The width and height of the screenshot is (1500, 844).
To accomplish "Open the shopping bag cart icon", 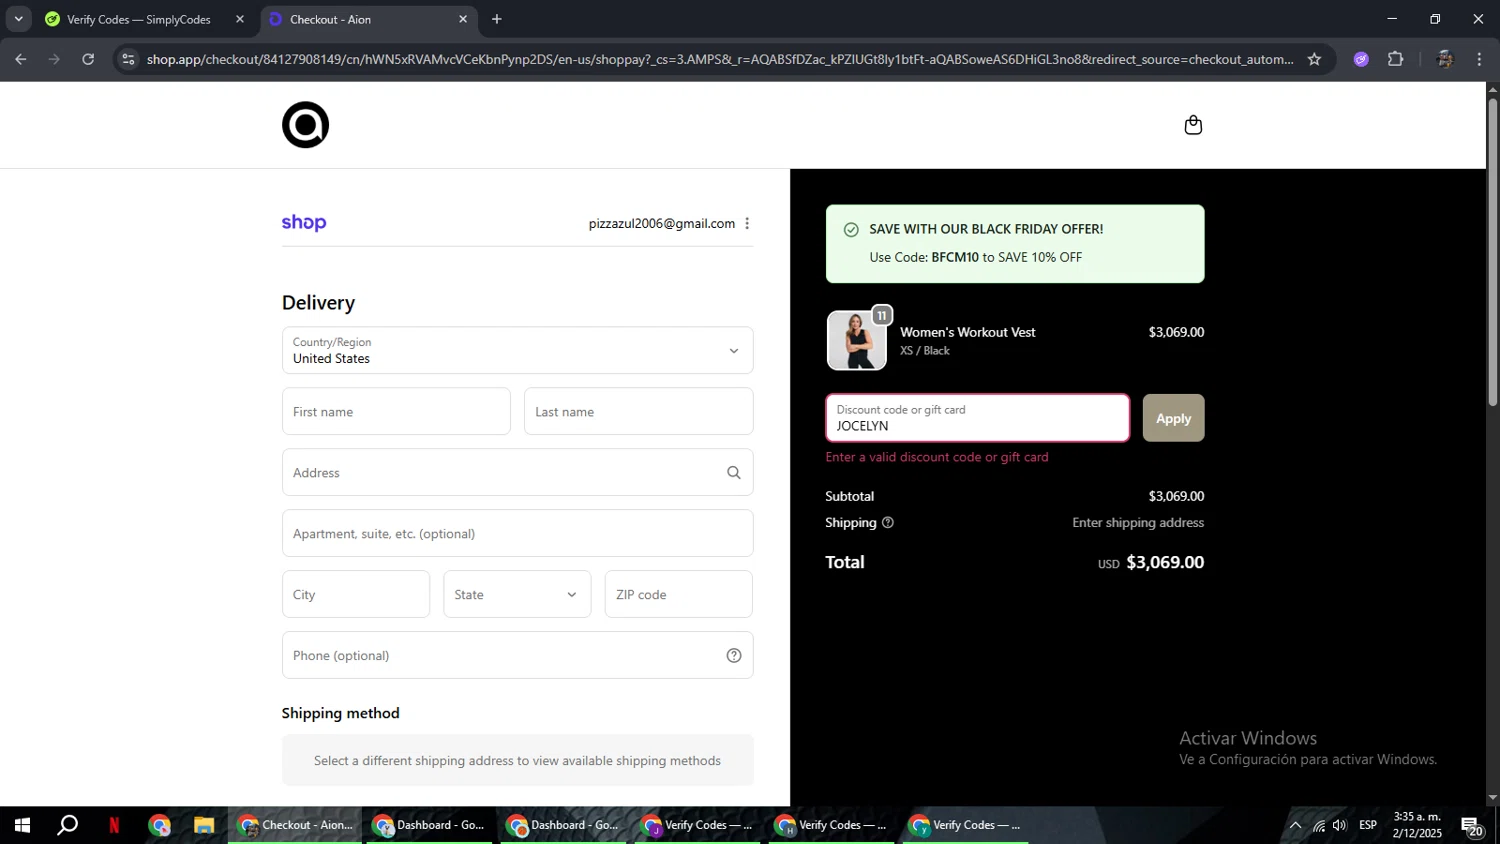I will point(1193,125).
